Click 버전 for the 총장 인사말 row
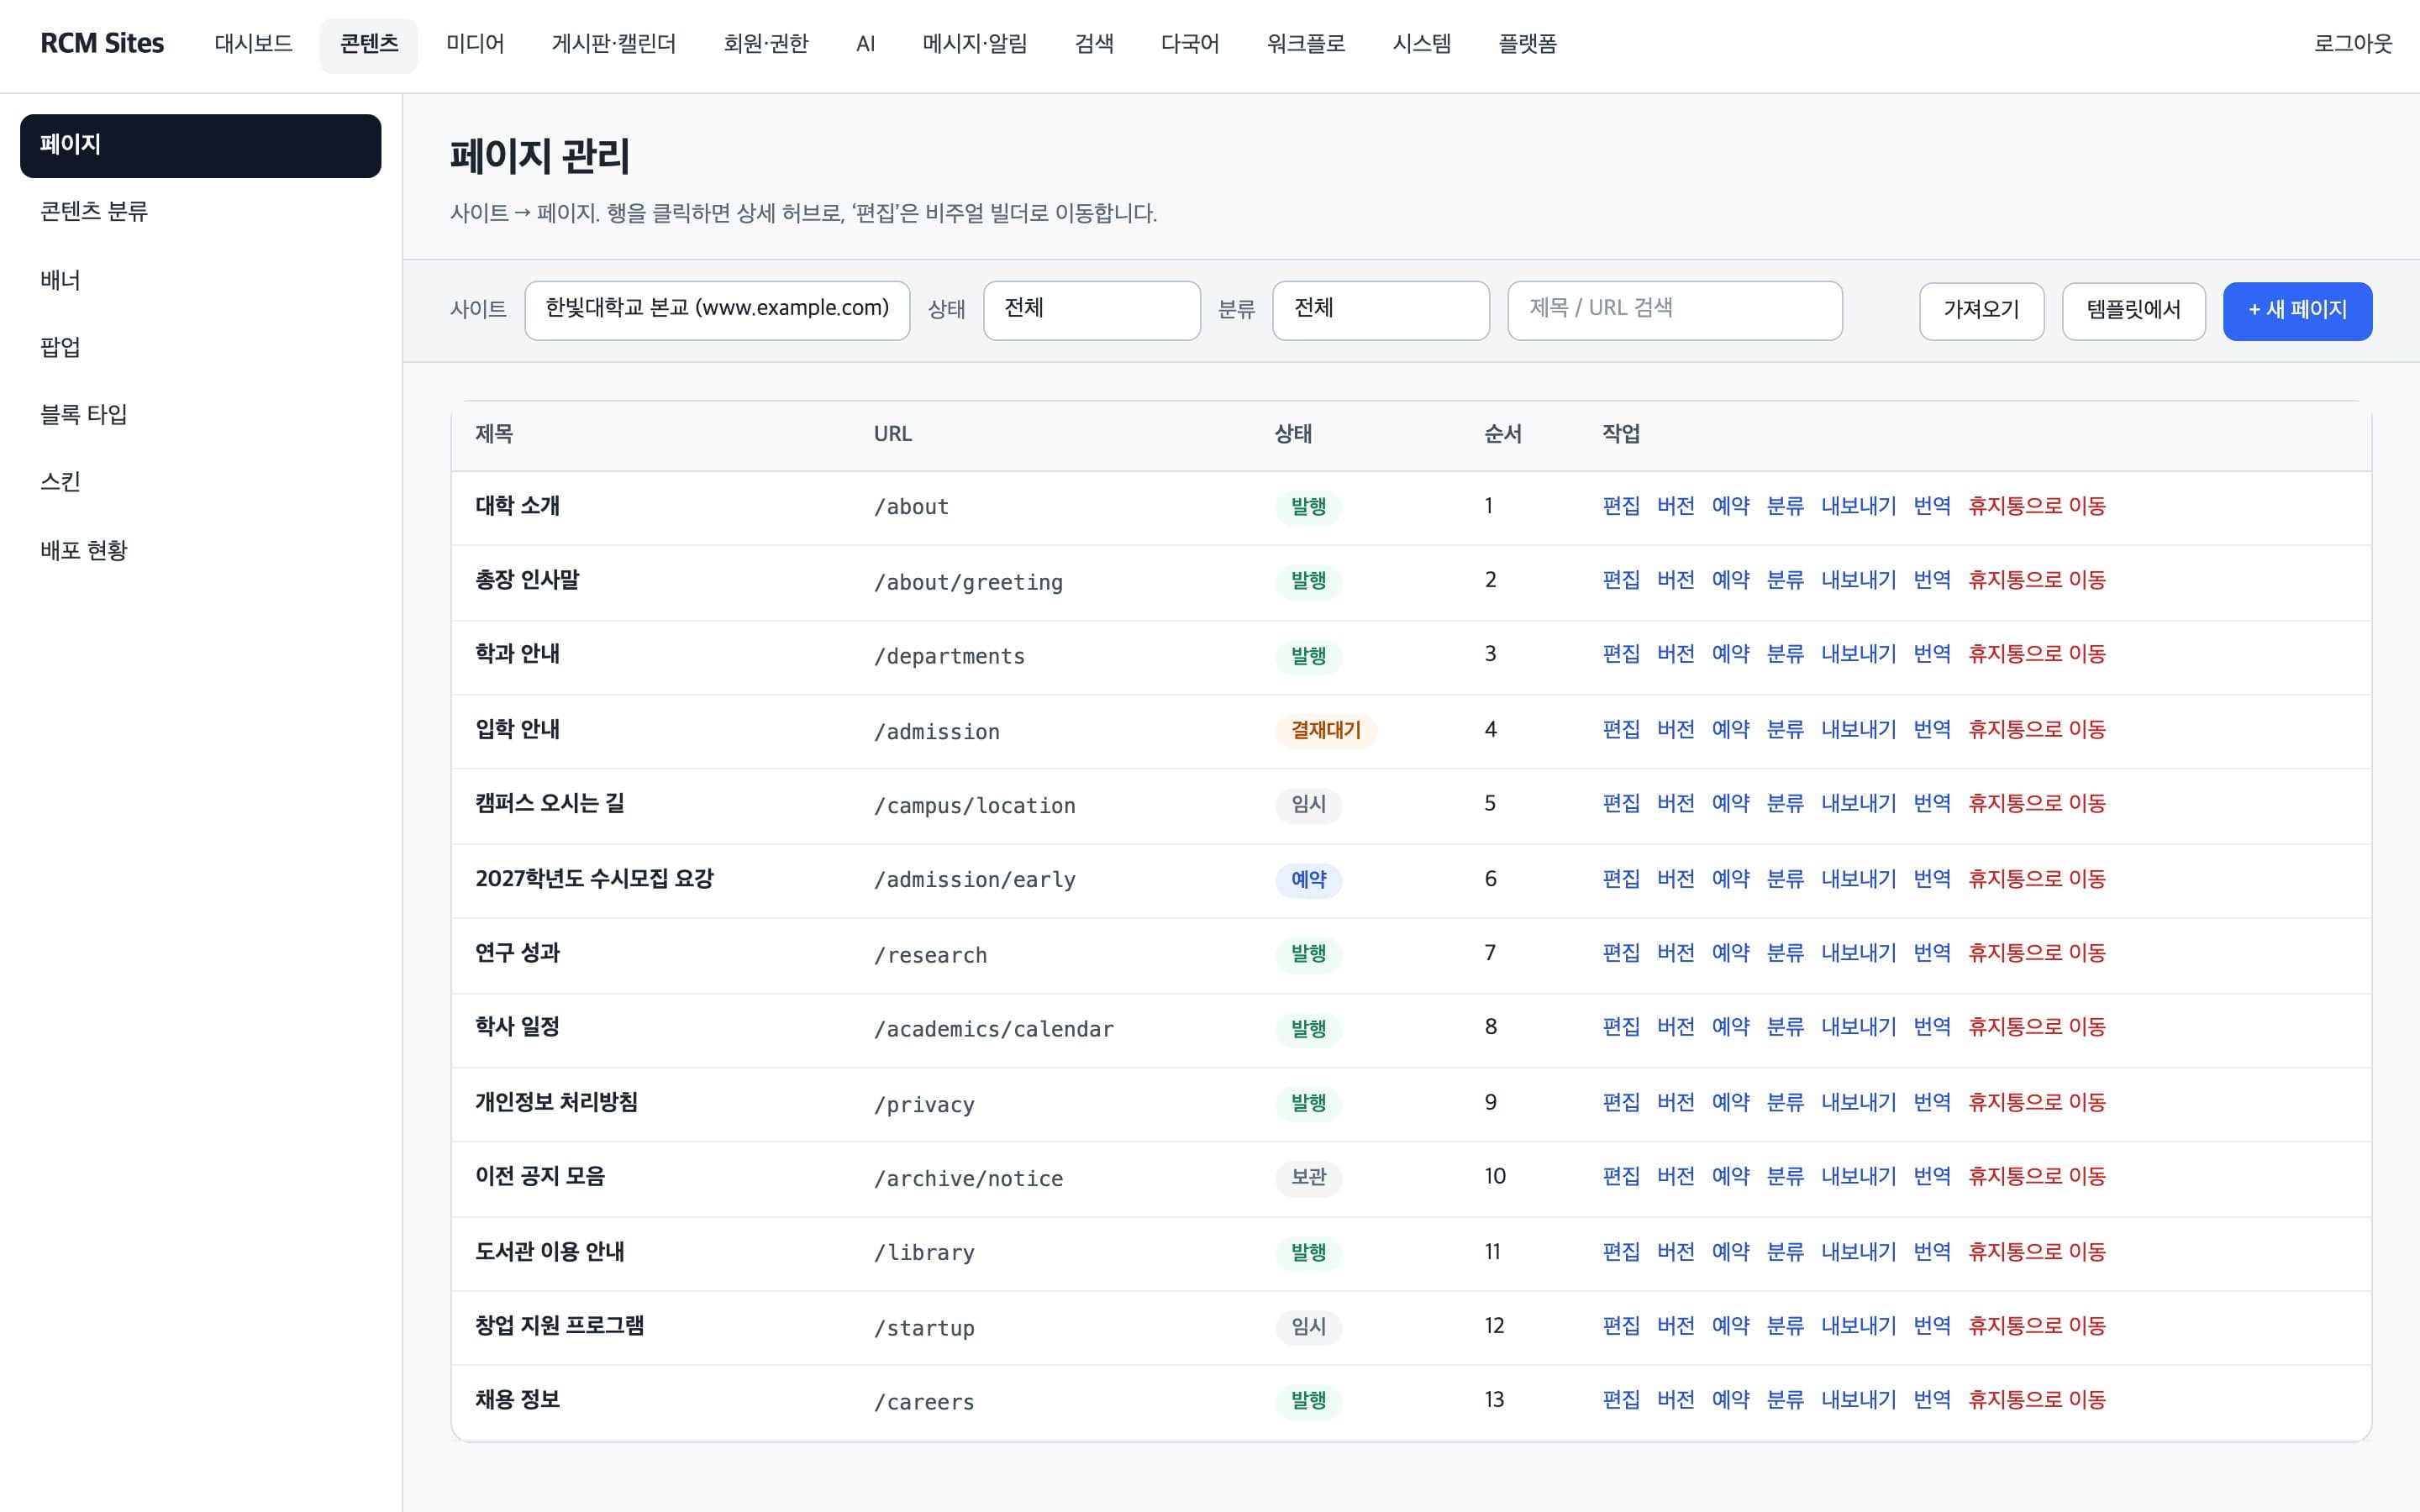The image size is (2420, 1512). coord(1675,580)
